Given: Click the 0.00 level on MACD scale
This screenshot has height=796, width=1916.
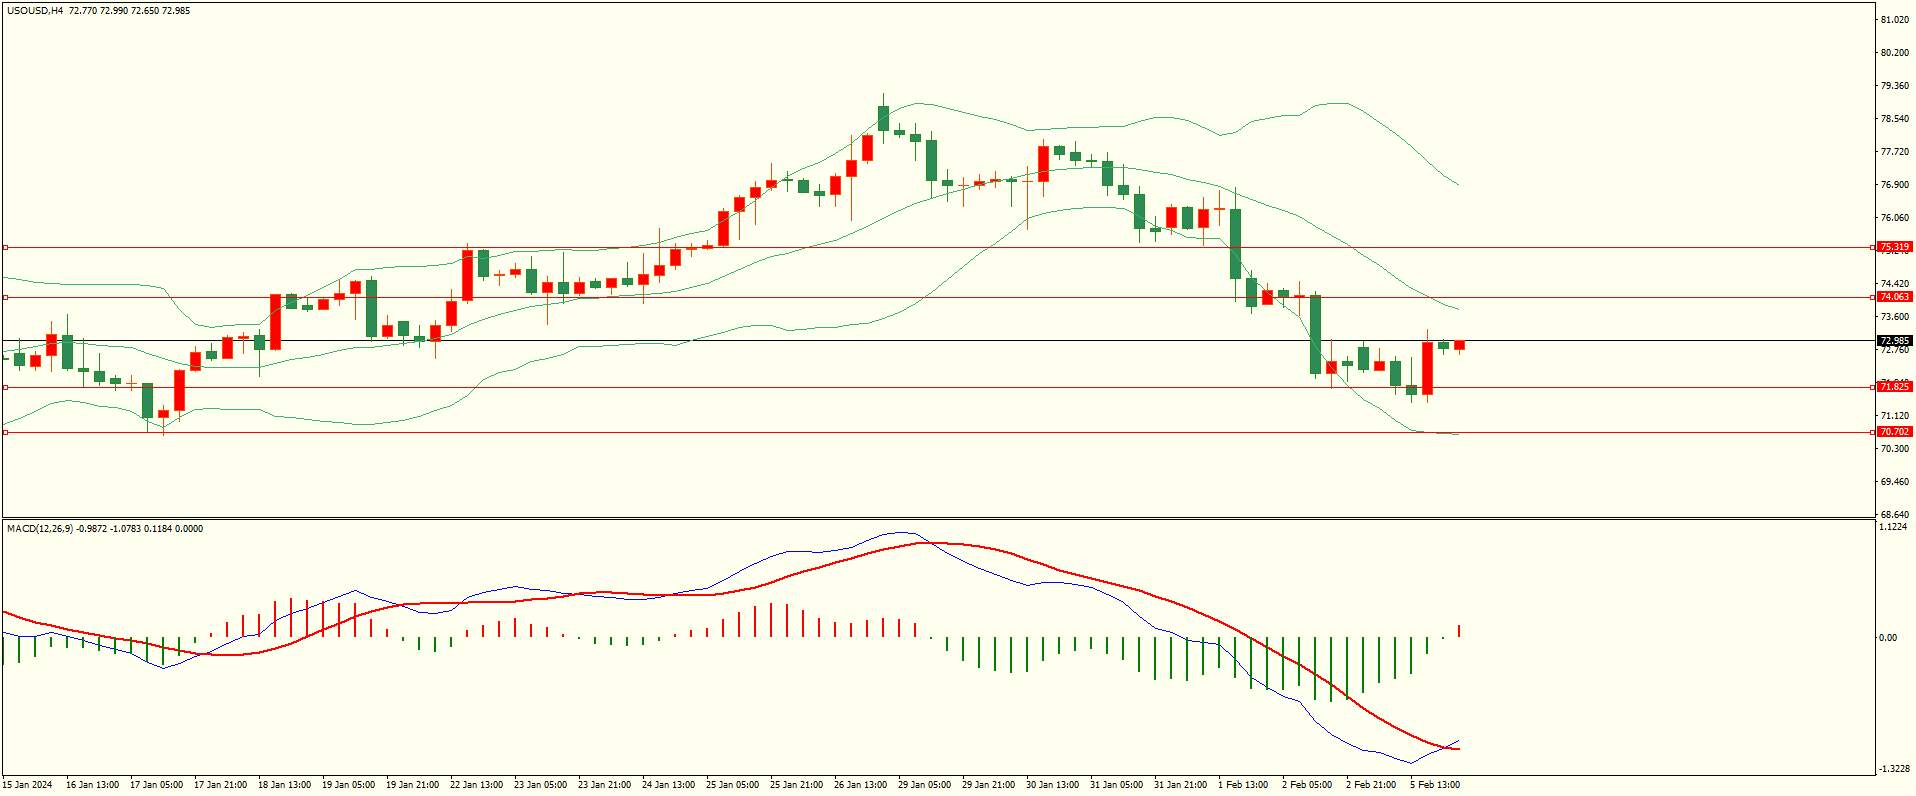Looking at the screenshot, I should [x=1888, y=638].
